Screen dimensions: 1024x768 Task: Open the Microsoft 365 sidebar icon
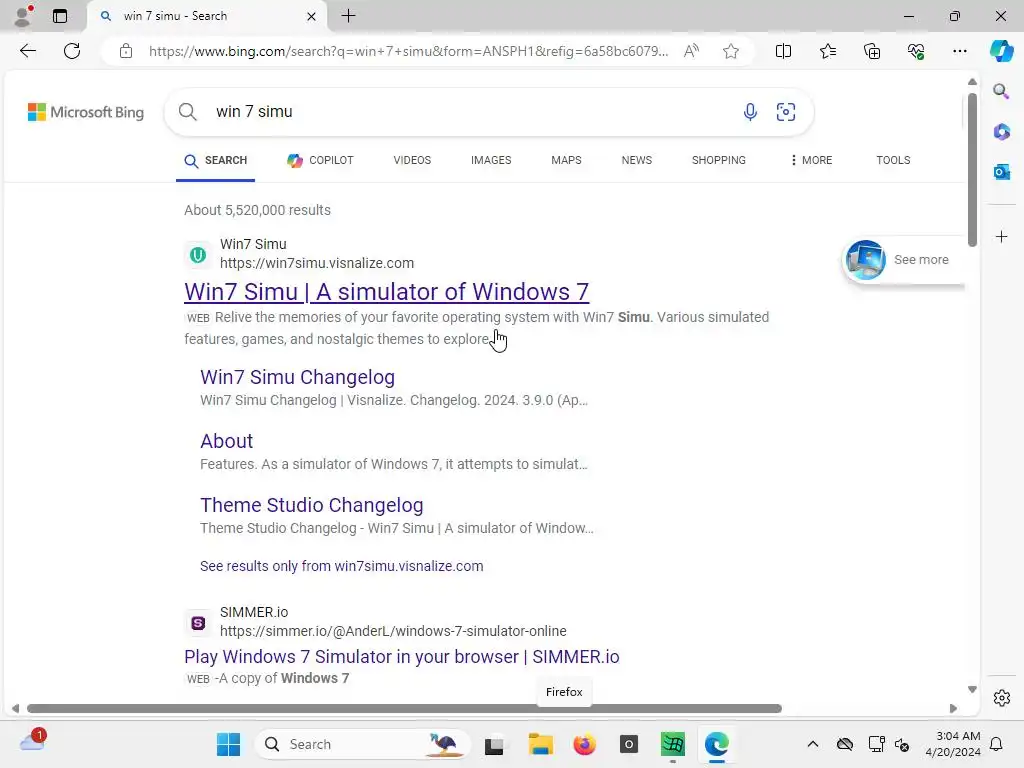(x=1001, y=131)
